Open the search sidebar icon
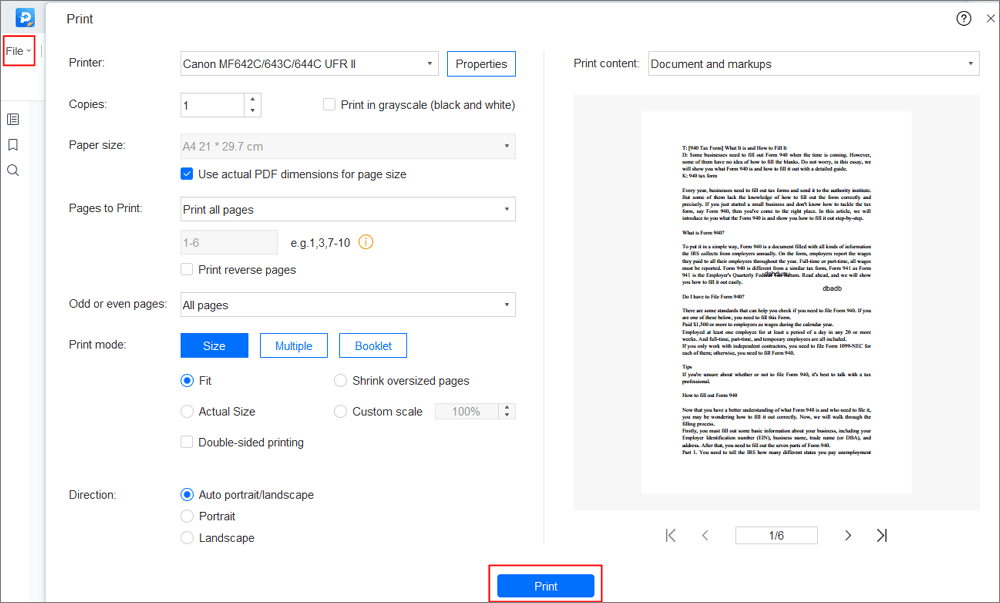This screenshot has height=603, width=1000. pos(13,170)
